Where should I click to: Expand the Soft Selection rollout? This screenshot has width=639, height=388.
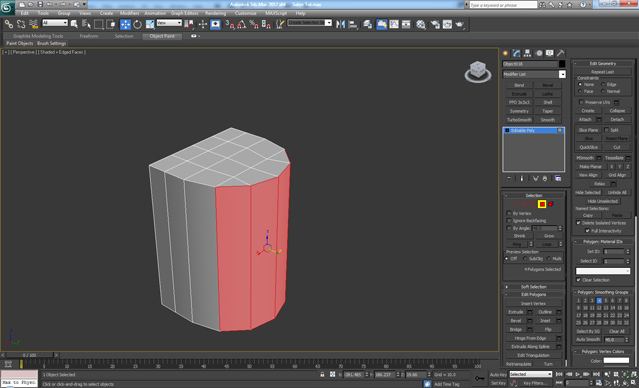(x=533, y=287)
